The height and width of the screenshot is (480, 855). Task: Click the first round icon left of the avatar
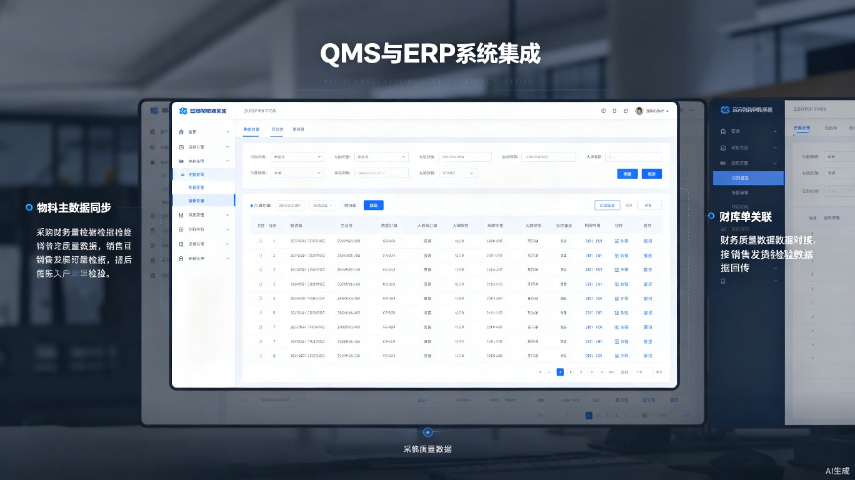coord(603,111)
